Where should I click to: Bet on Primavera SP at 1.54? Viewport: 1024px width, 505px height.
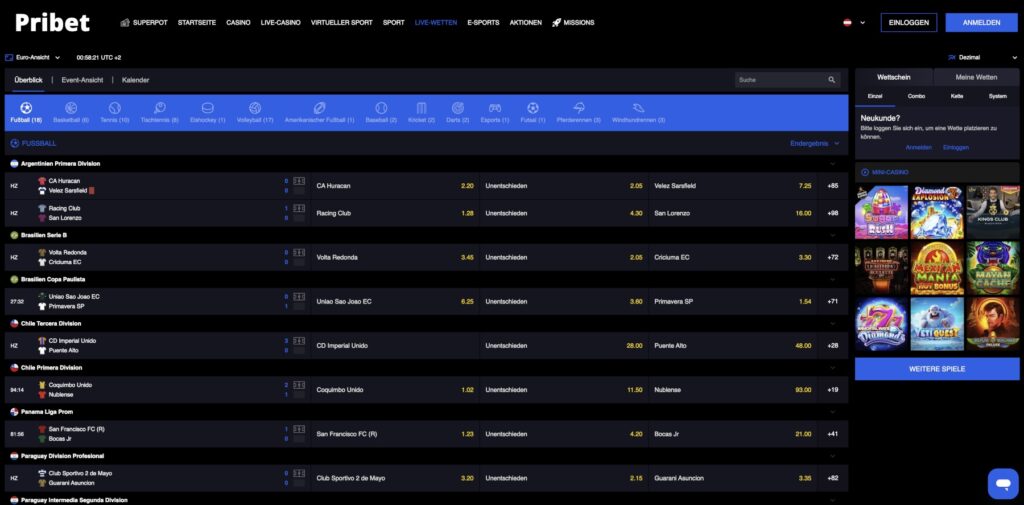(733, 302)
